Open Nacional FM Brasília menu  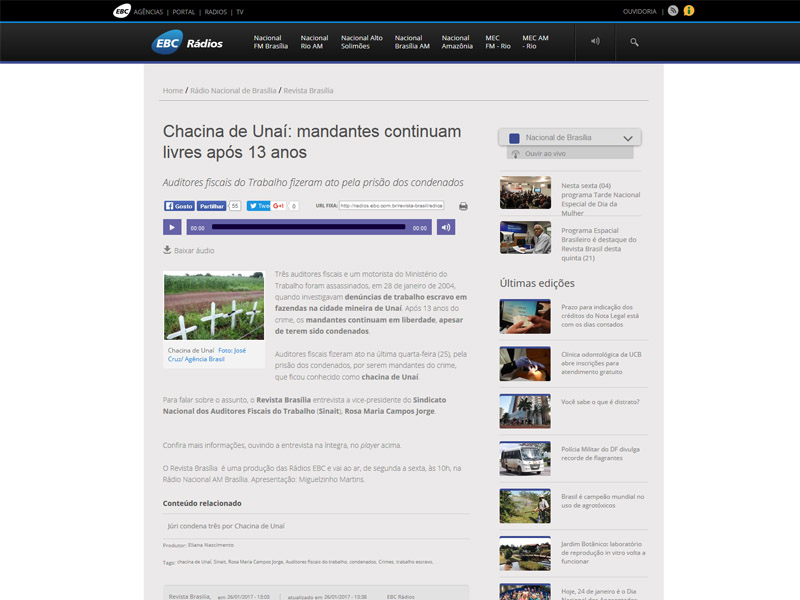click(x=271, y=42)
